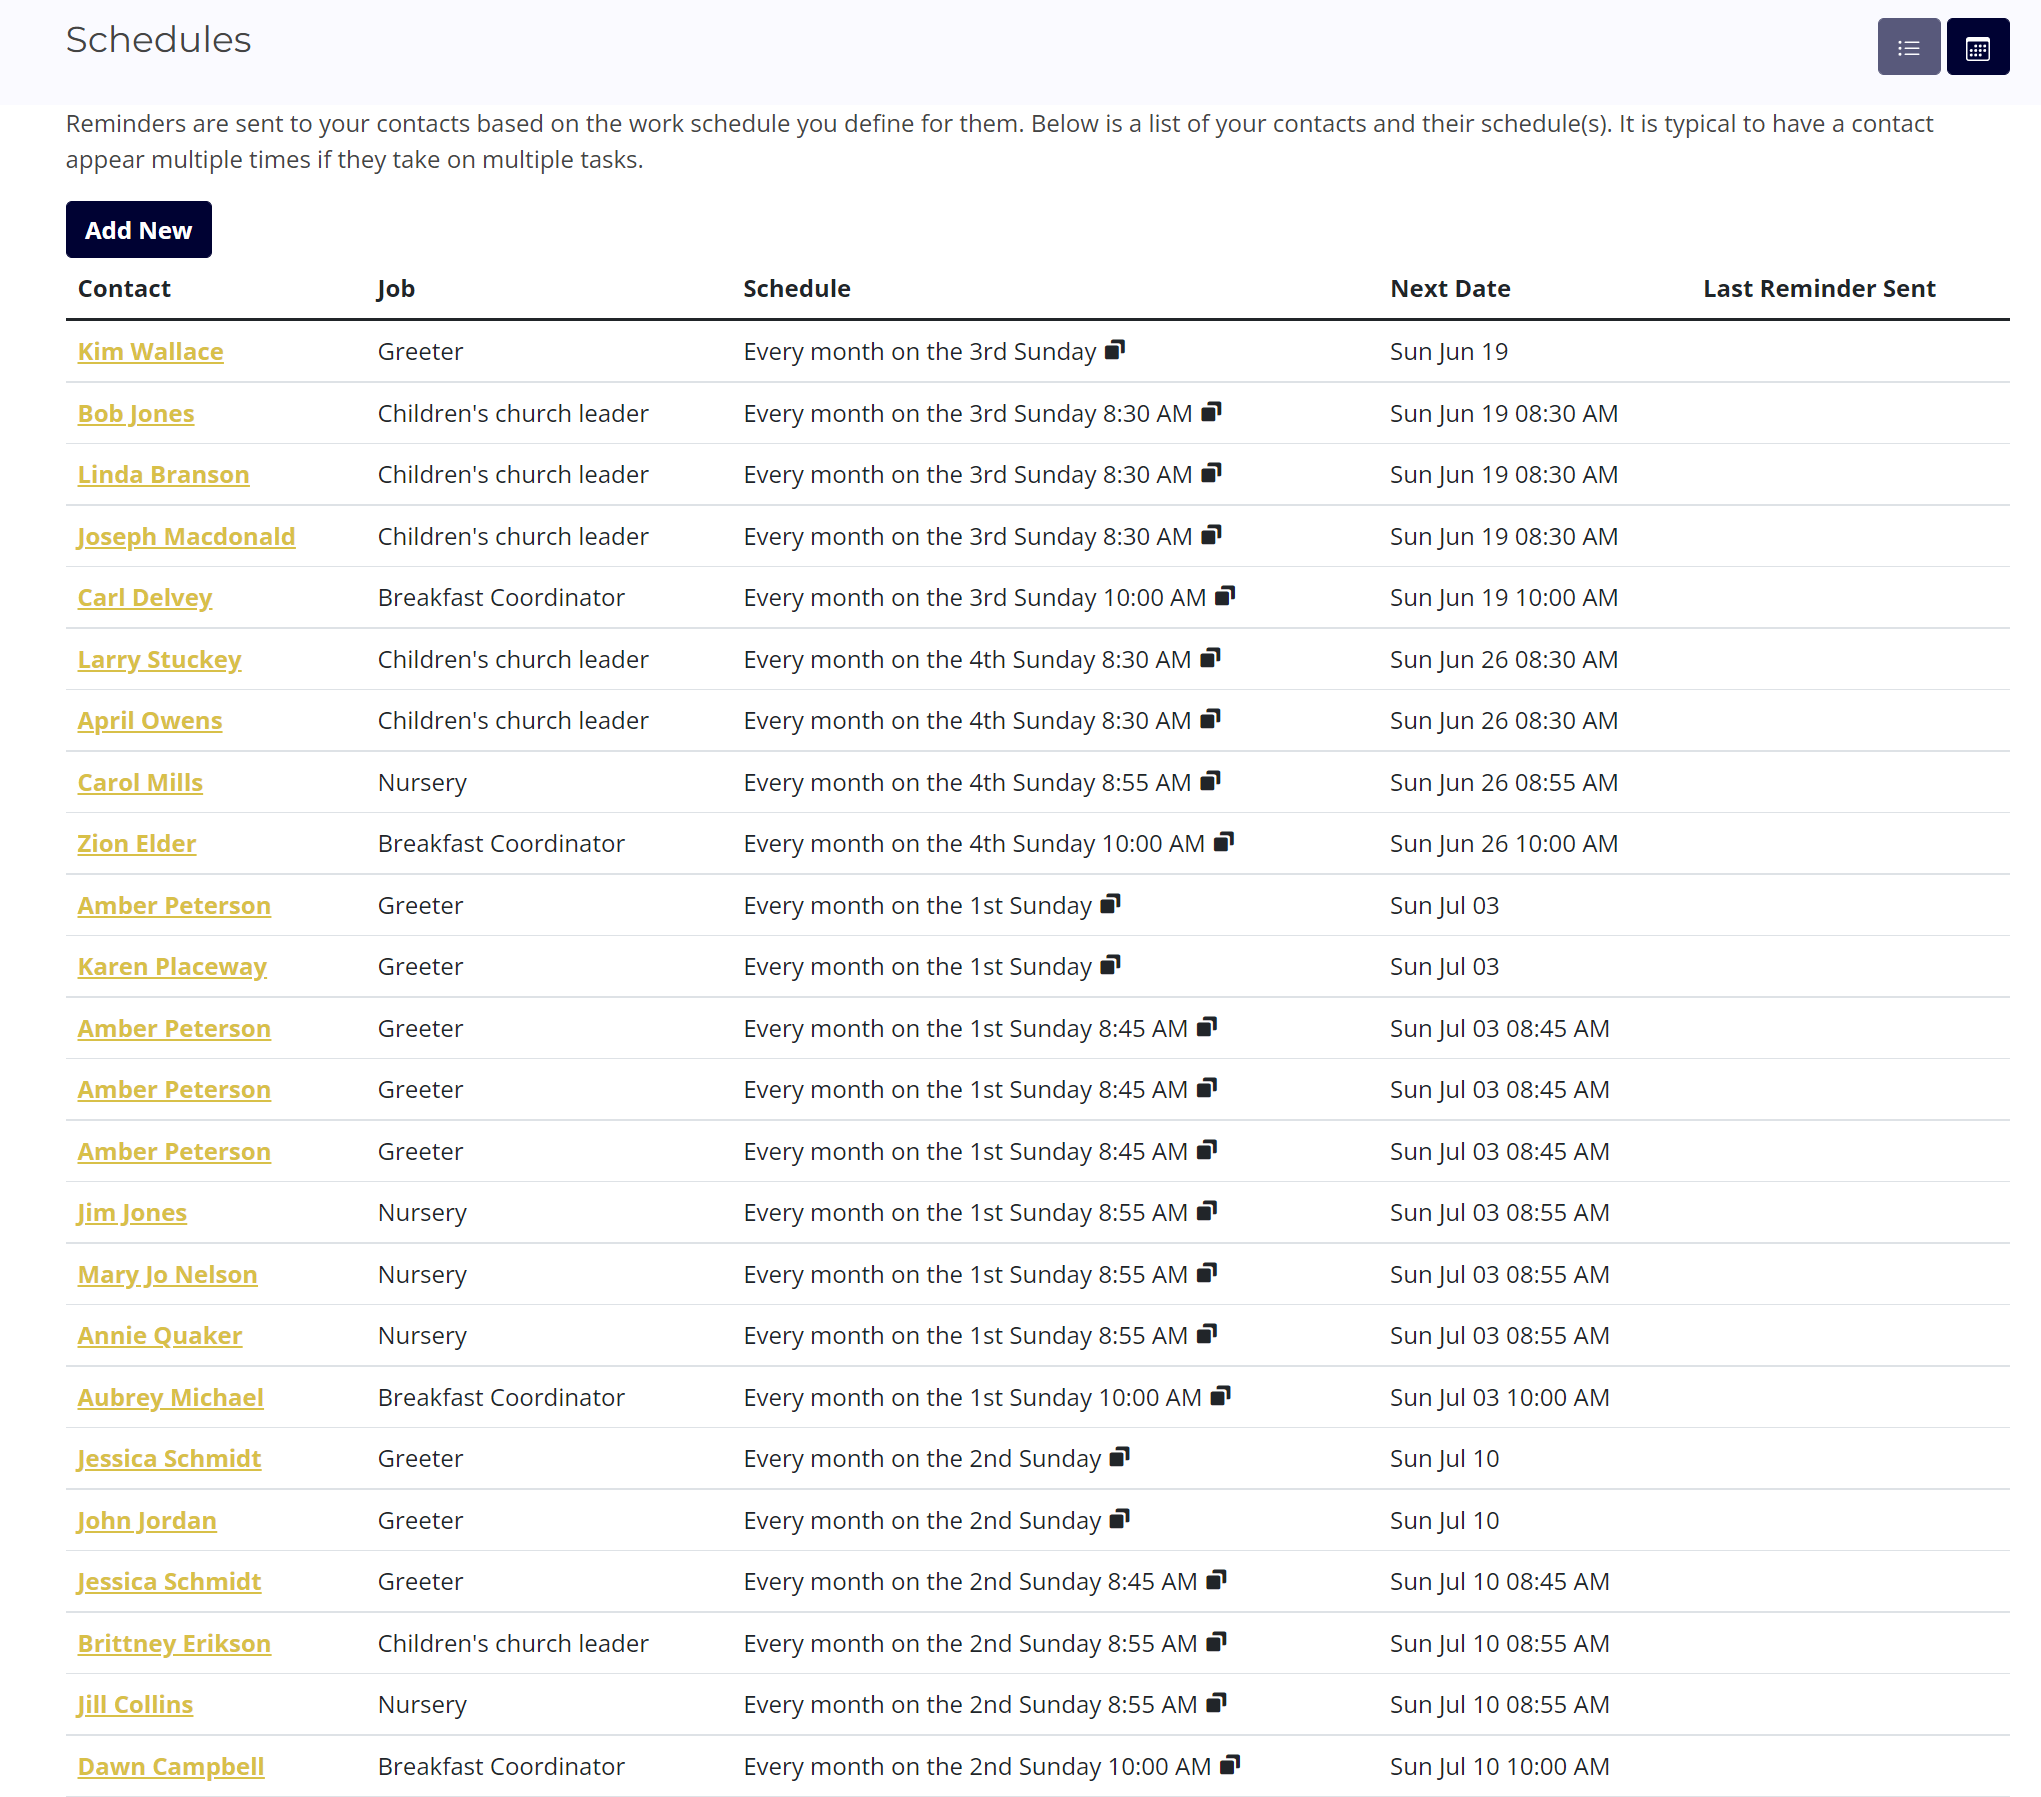Duplicate Dawn Campbell's schedule entry
Screen dimensions: 2041x1797
pos(1230,1765)
